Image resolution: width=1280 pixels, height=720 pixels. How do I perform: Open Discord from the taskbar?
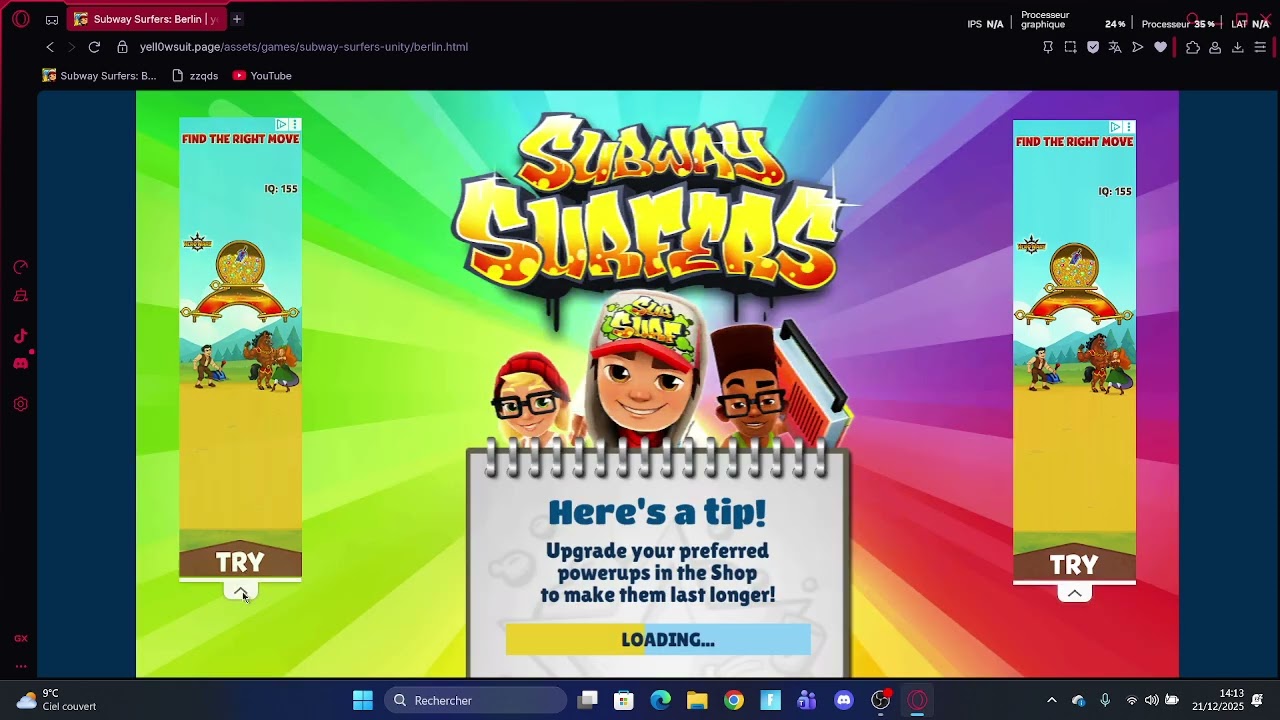844,700
